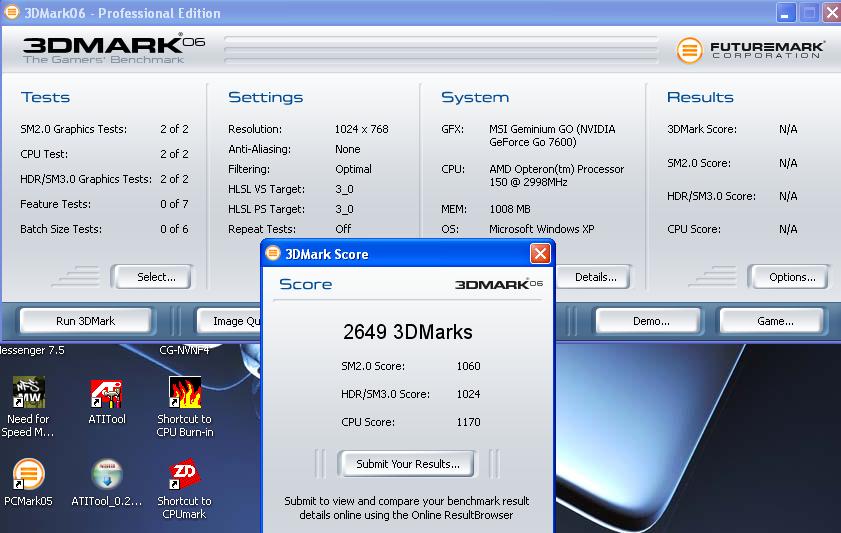Click the MEM value 1008 MB

pos(510,209)
